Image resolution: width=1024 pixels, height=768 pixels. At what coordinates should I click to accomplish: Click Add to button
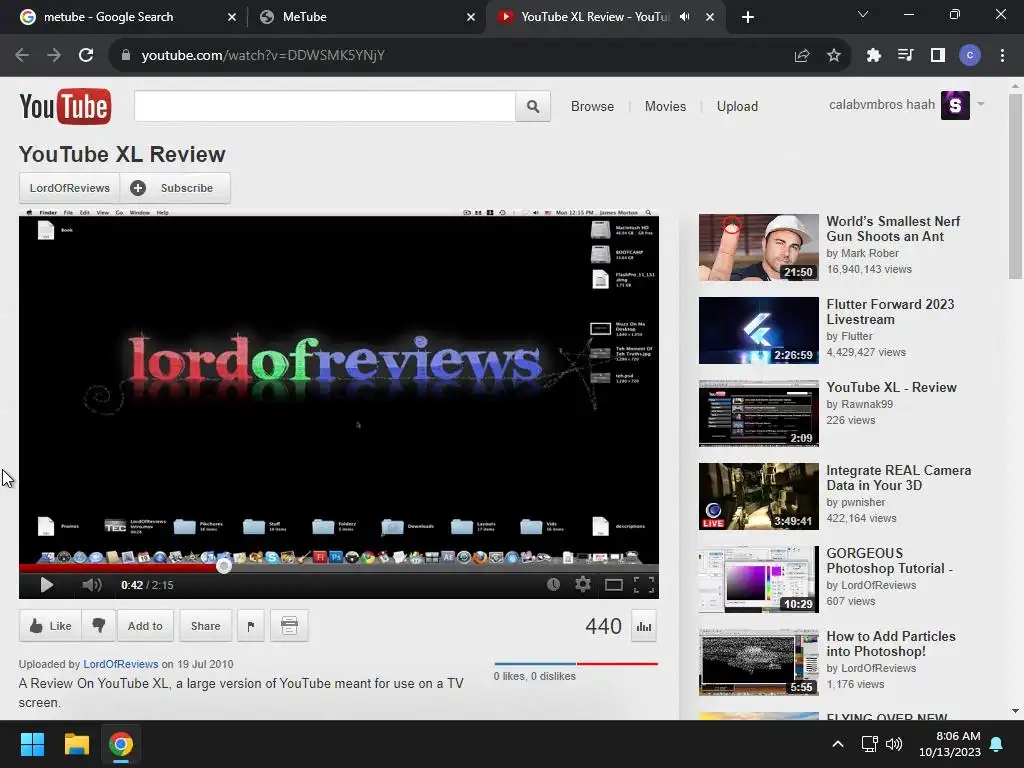click(x=145, y=626)
